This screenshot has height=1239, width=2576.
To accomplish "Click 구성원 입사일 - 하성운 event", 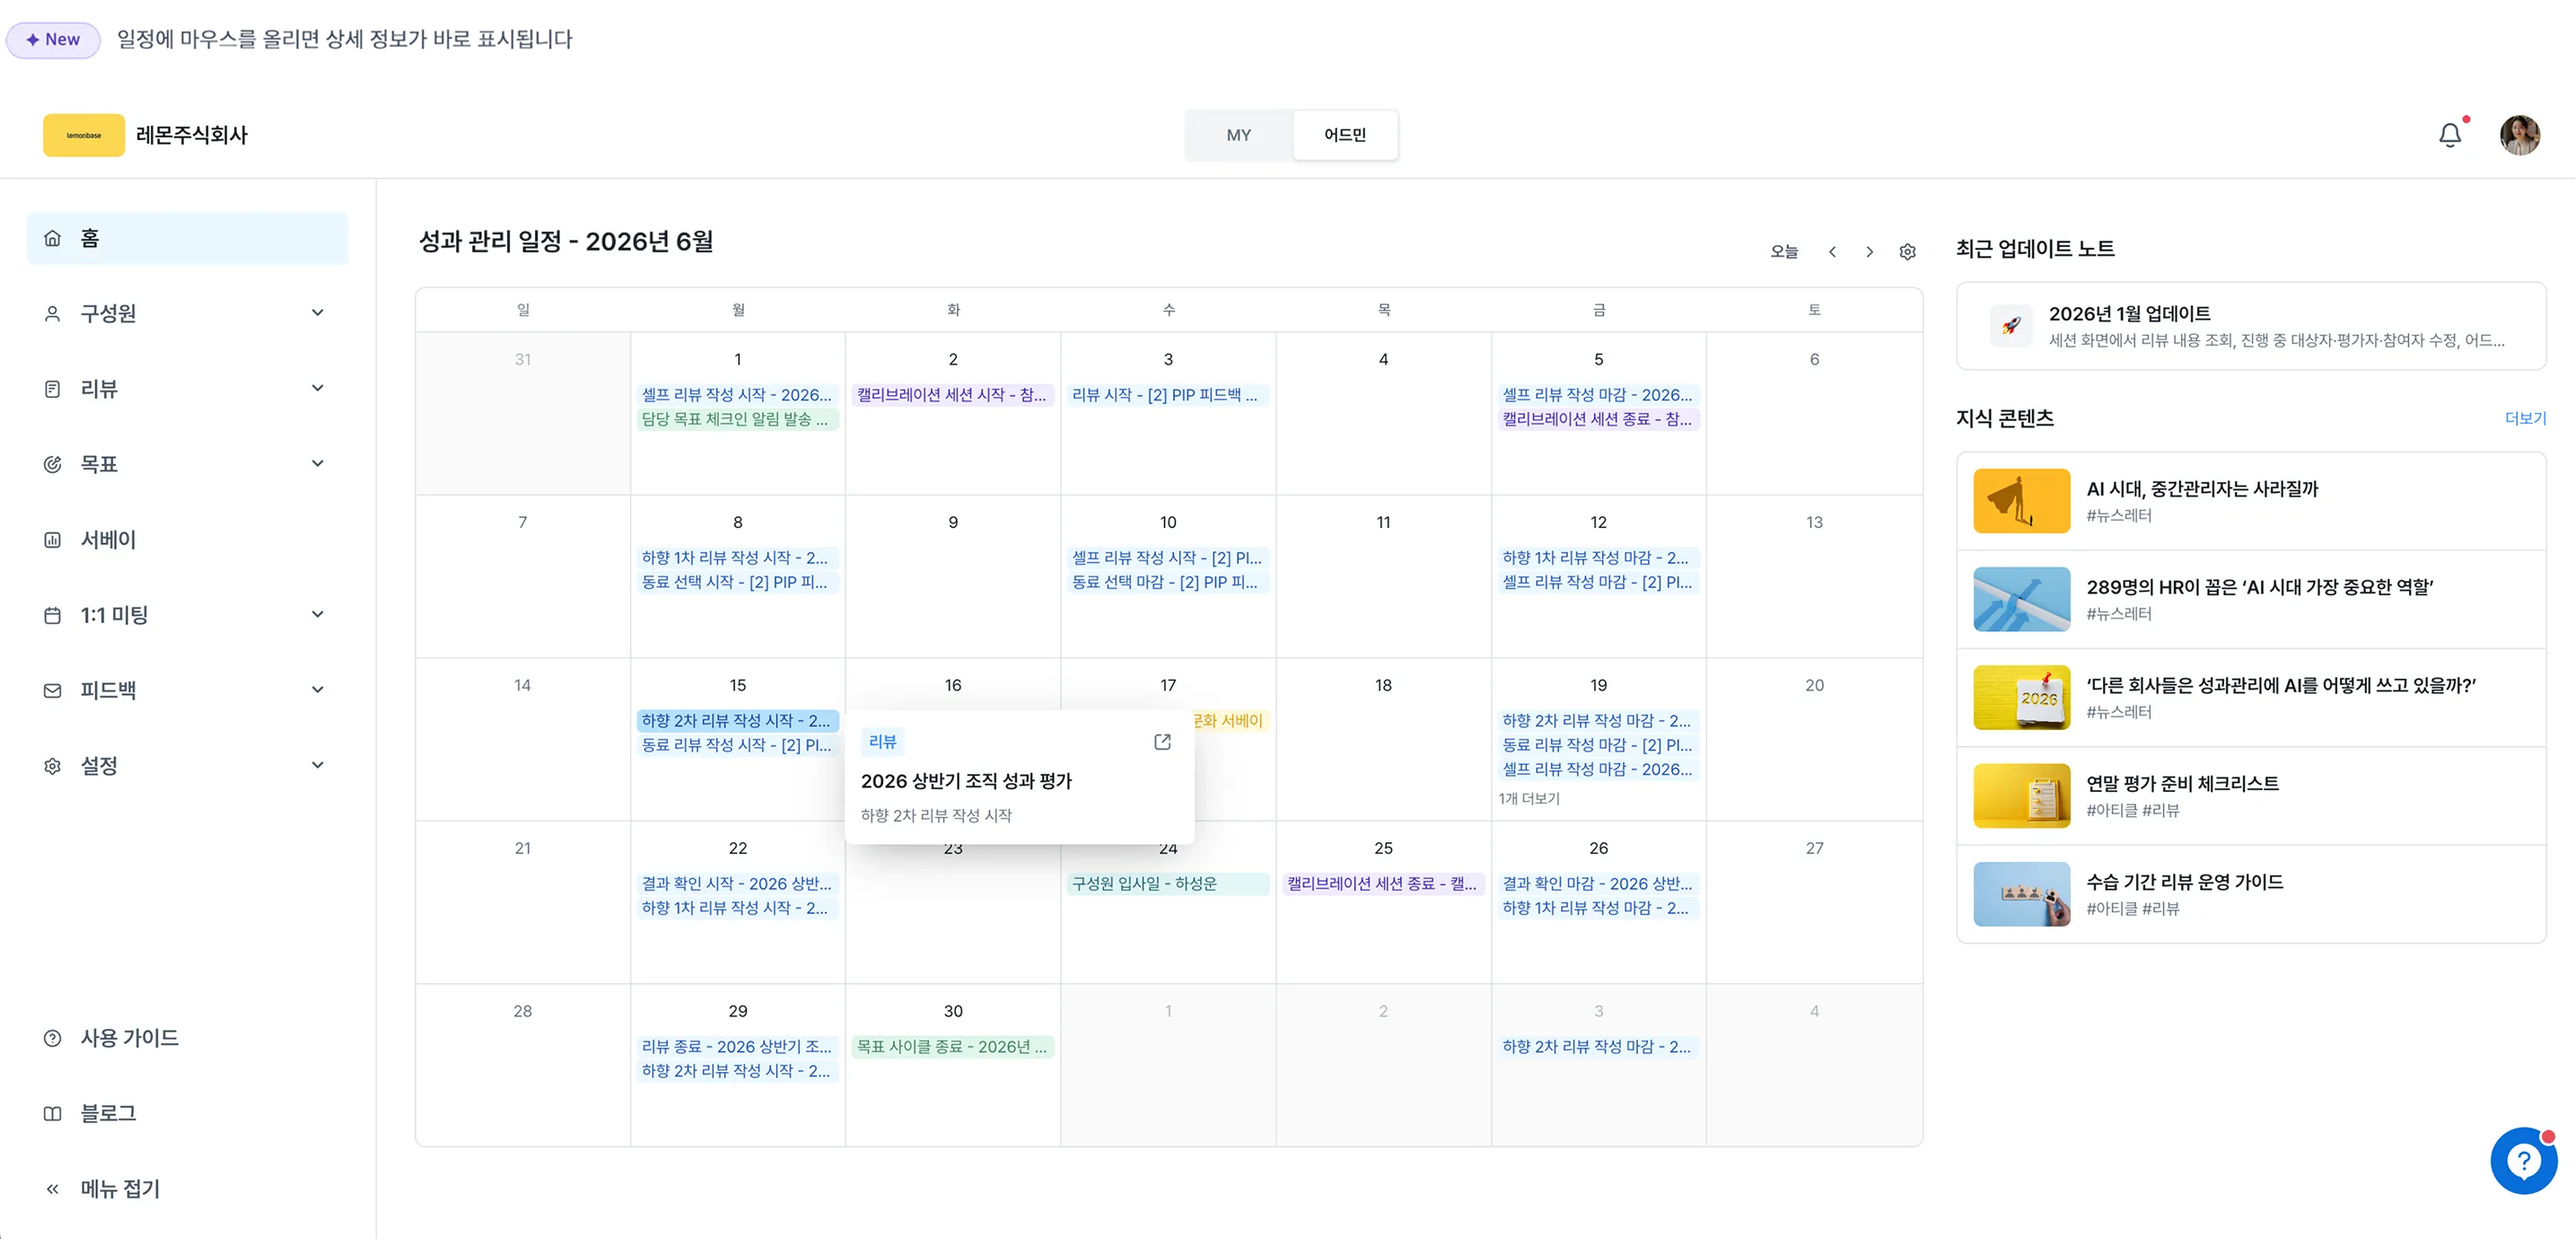I will [1167, 884].
